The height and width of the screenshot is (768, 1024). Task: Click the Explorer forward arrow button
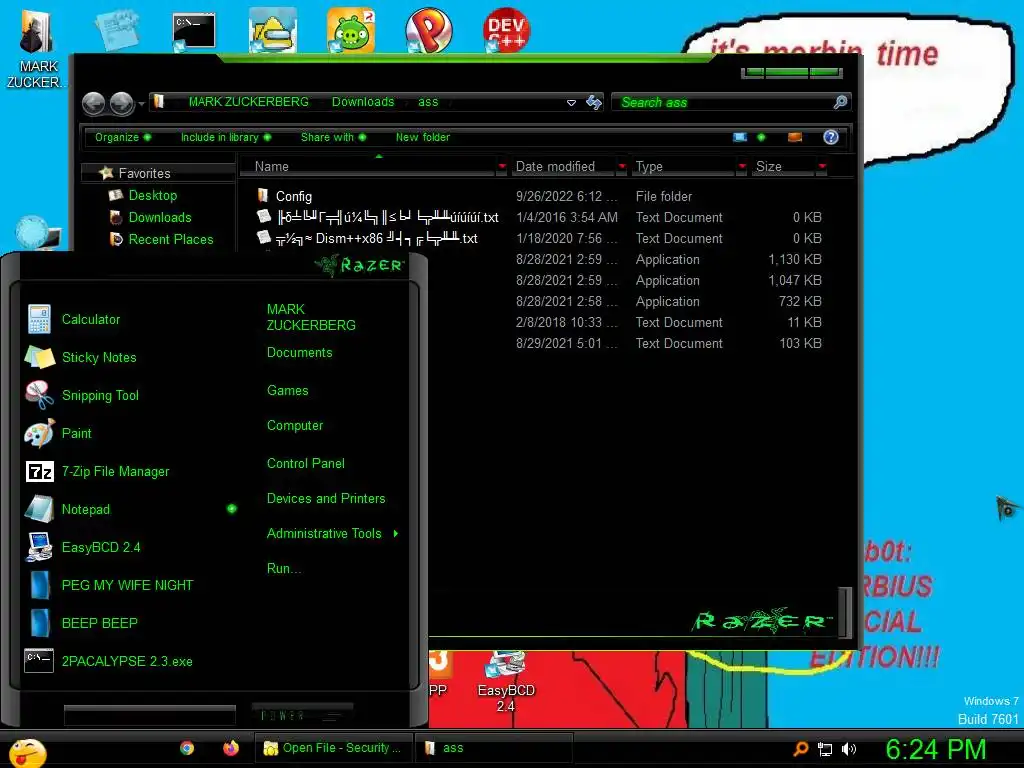pyautogui.click(x=121, y=103)
